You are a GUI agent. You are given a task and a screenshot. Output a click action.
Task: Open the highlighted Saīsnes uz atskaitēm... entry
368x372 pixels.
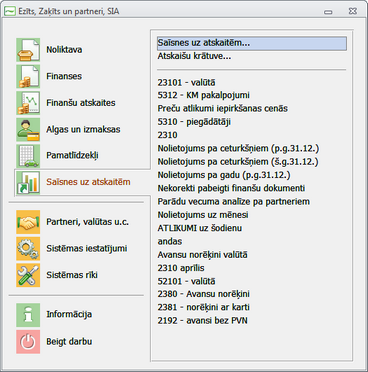[x=252, y=43]
